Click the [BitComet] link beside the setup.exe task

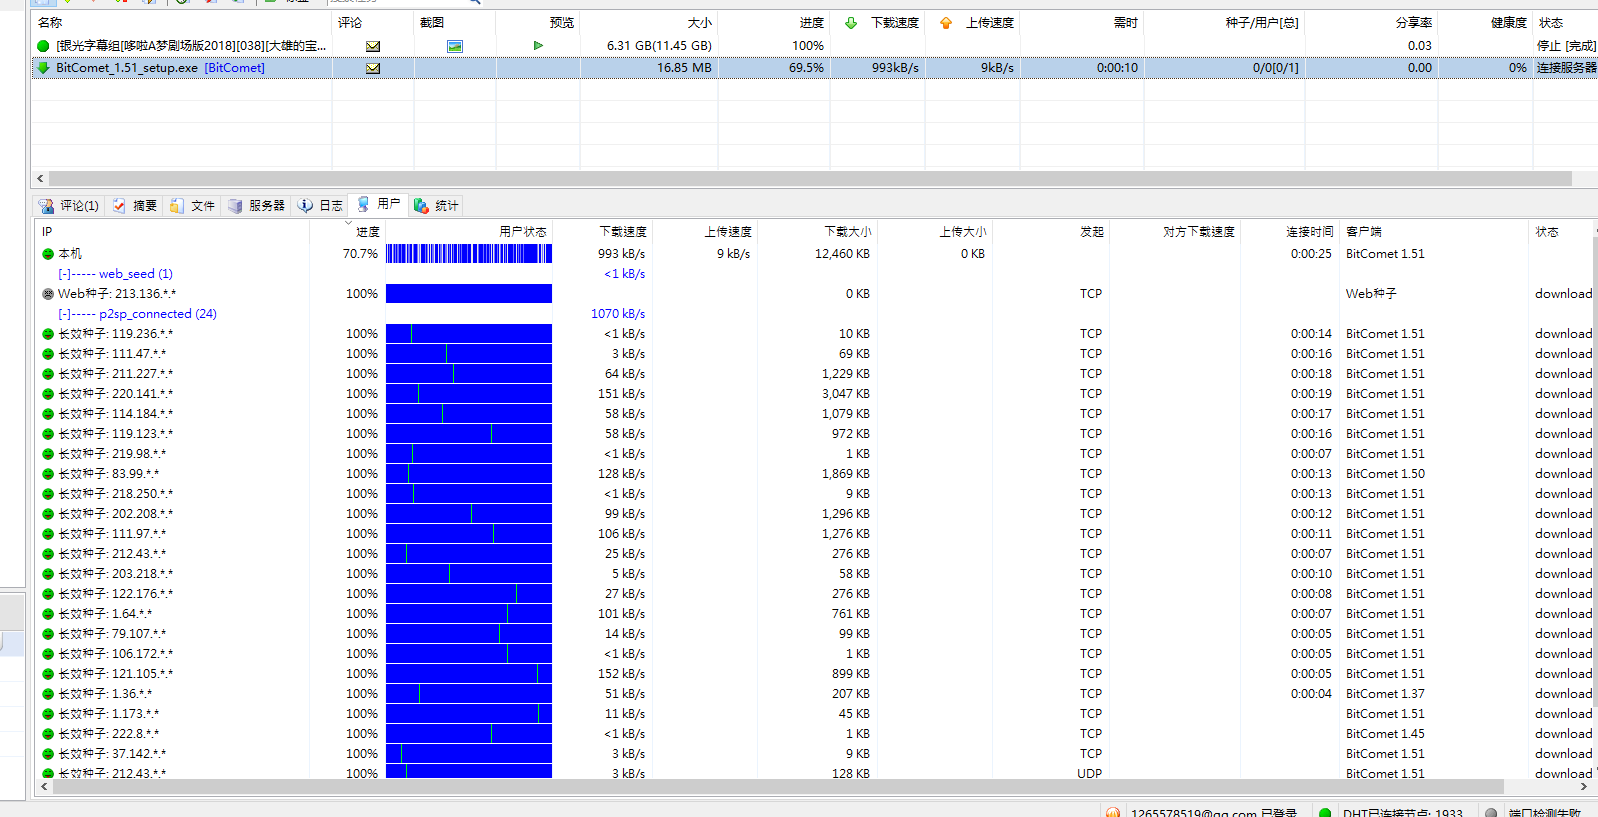tap(235, 68)
